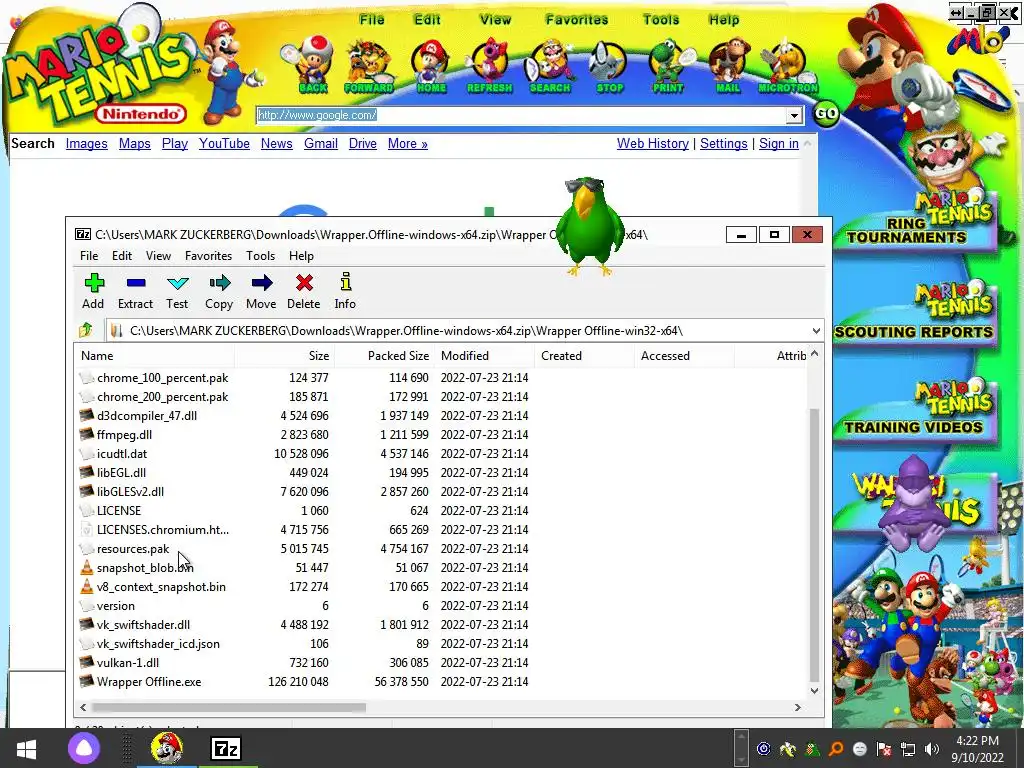Click the orange magnifier tray icon
This screenshot has height=768, width=1024.
pos(836,749)
